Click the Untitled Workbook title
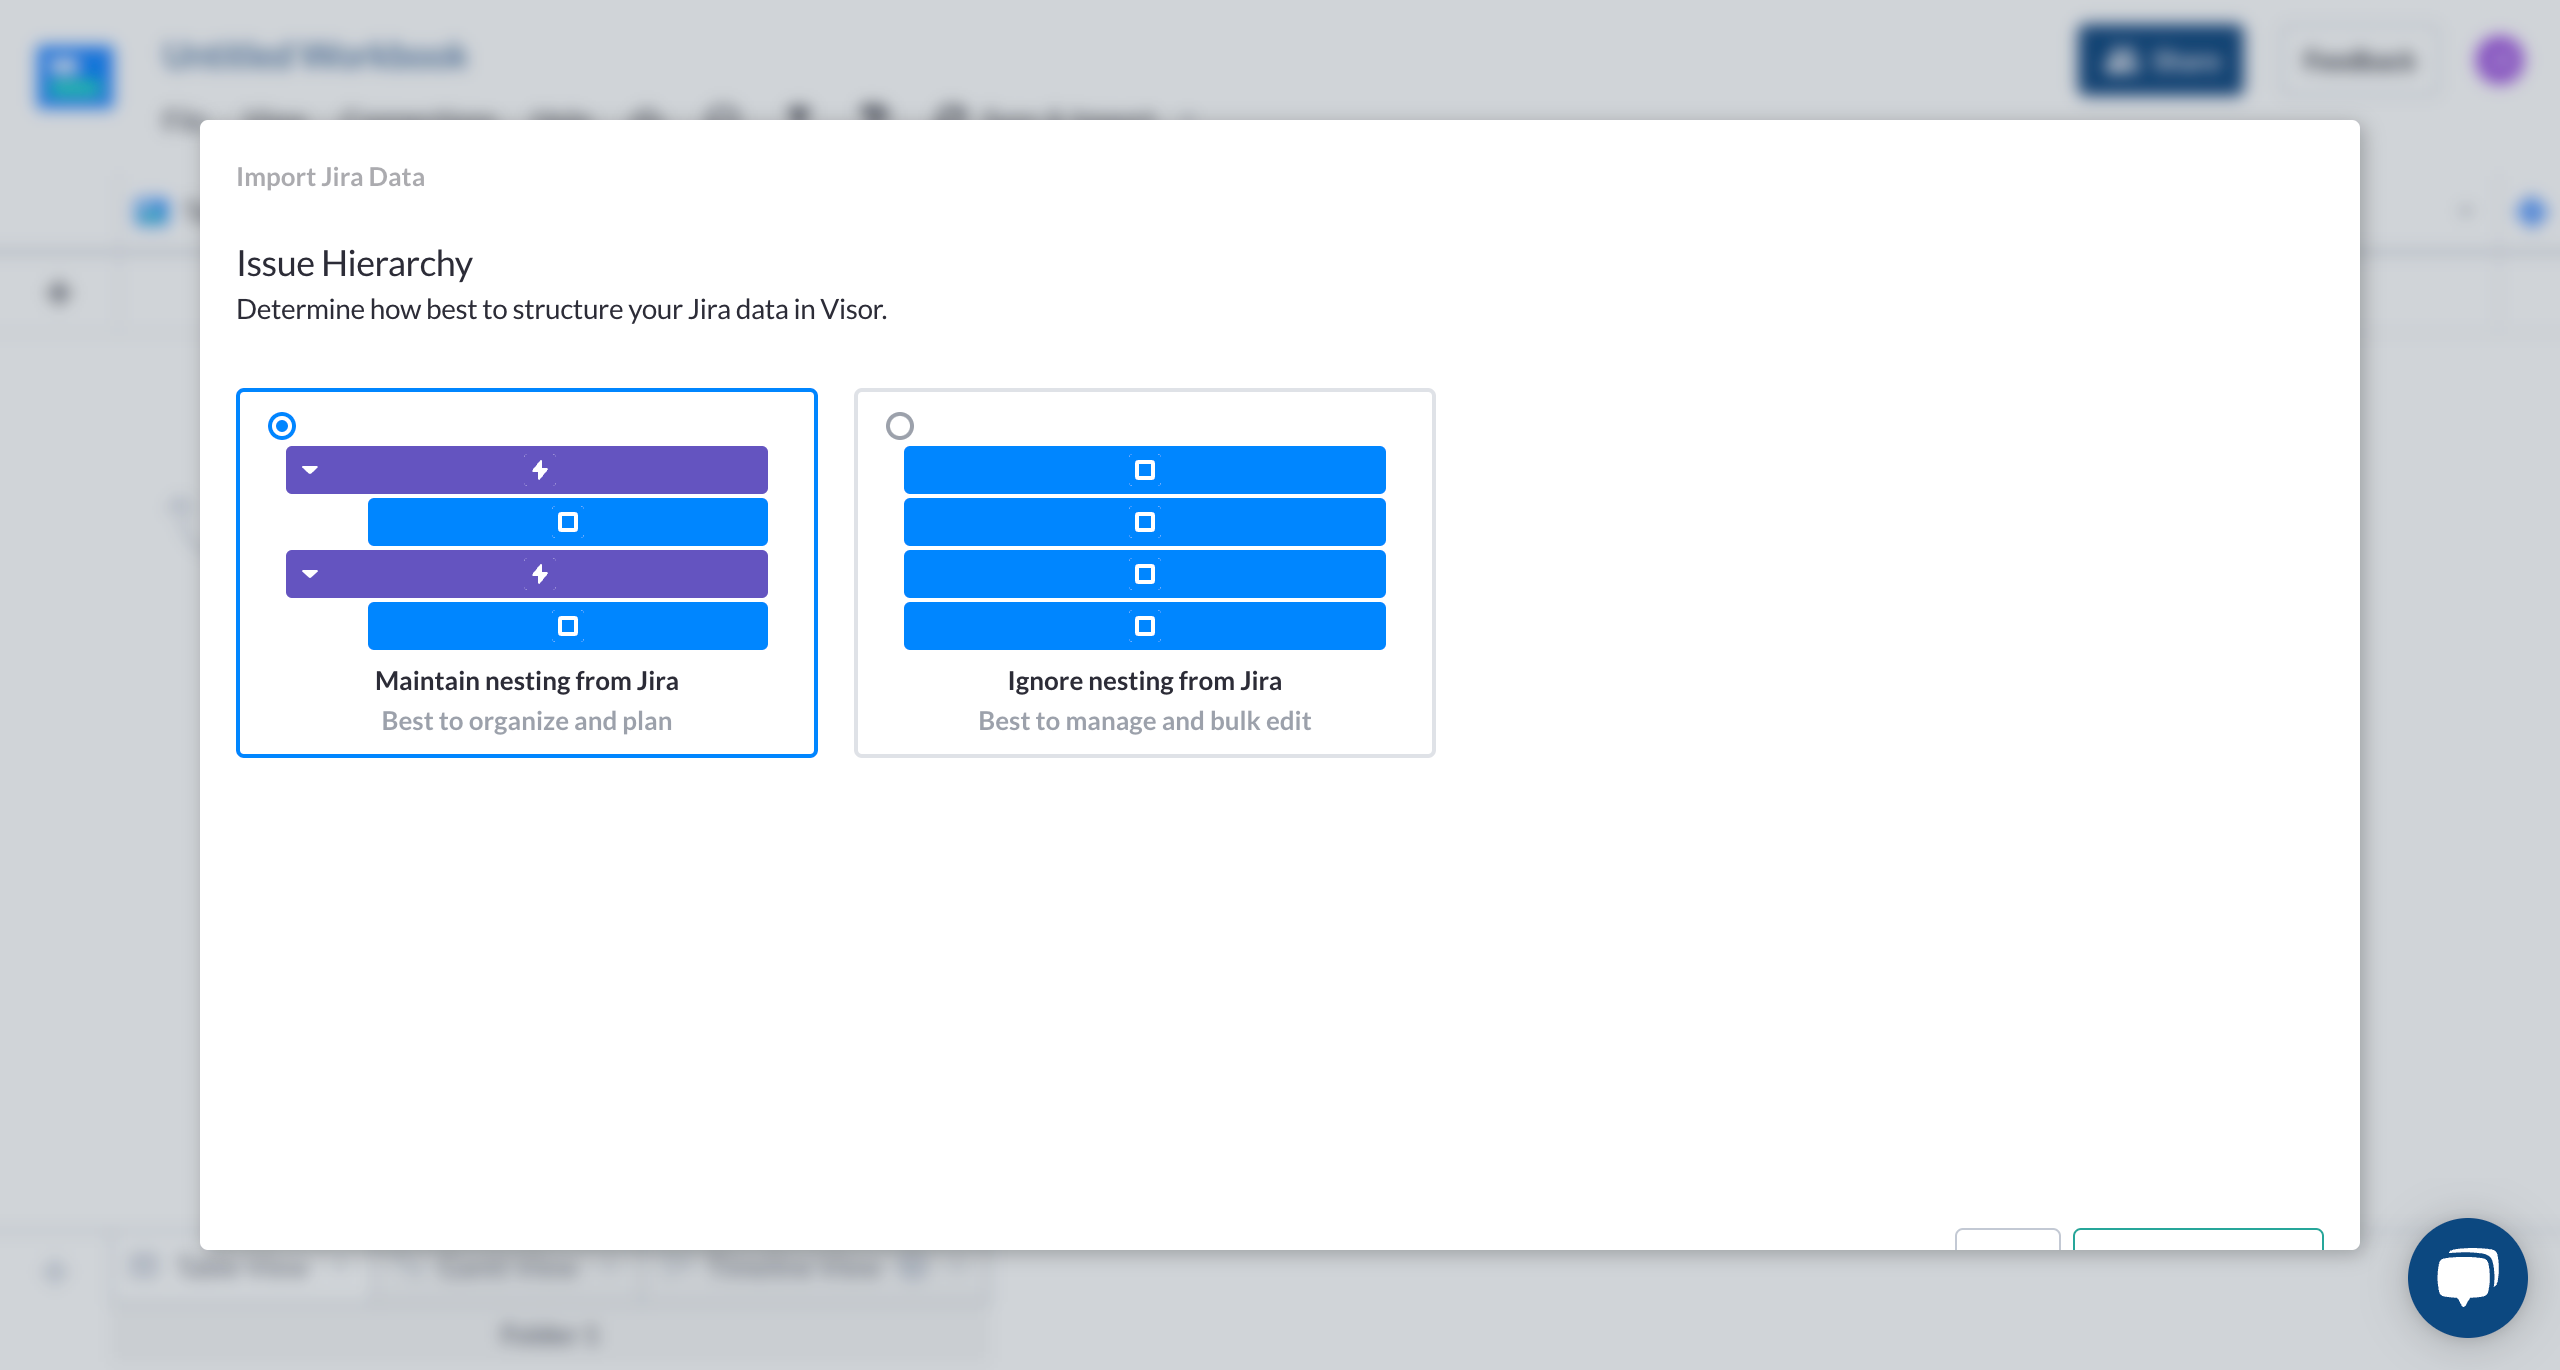 pos(314,56)
